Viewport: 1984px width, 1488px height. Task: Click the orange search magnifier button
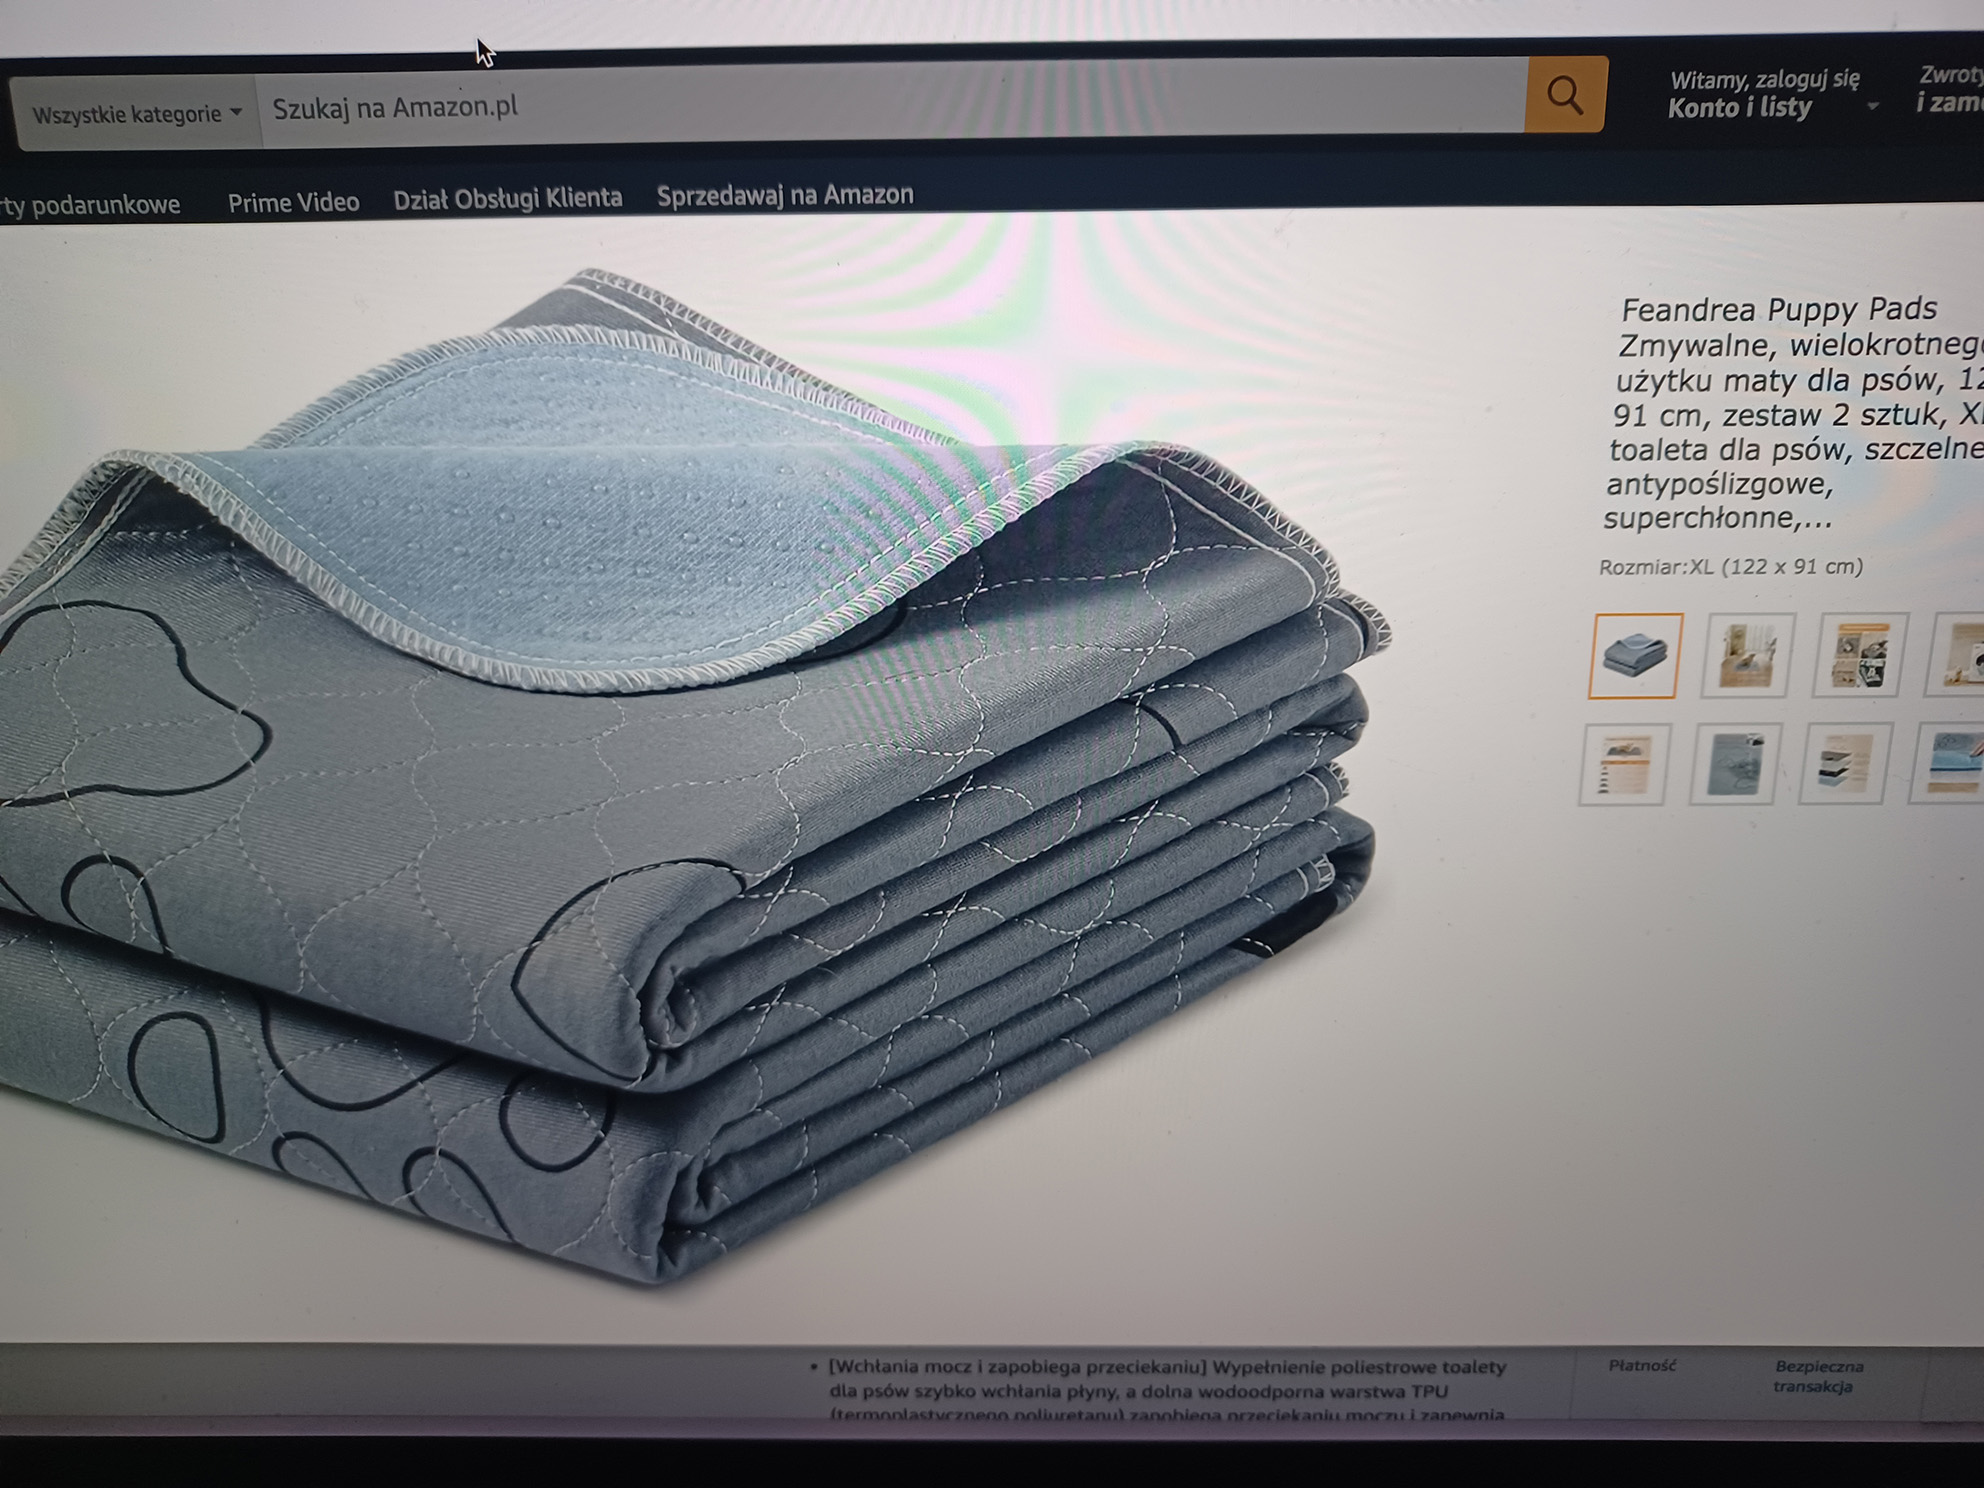click(x=1565, y=96)
